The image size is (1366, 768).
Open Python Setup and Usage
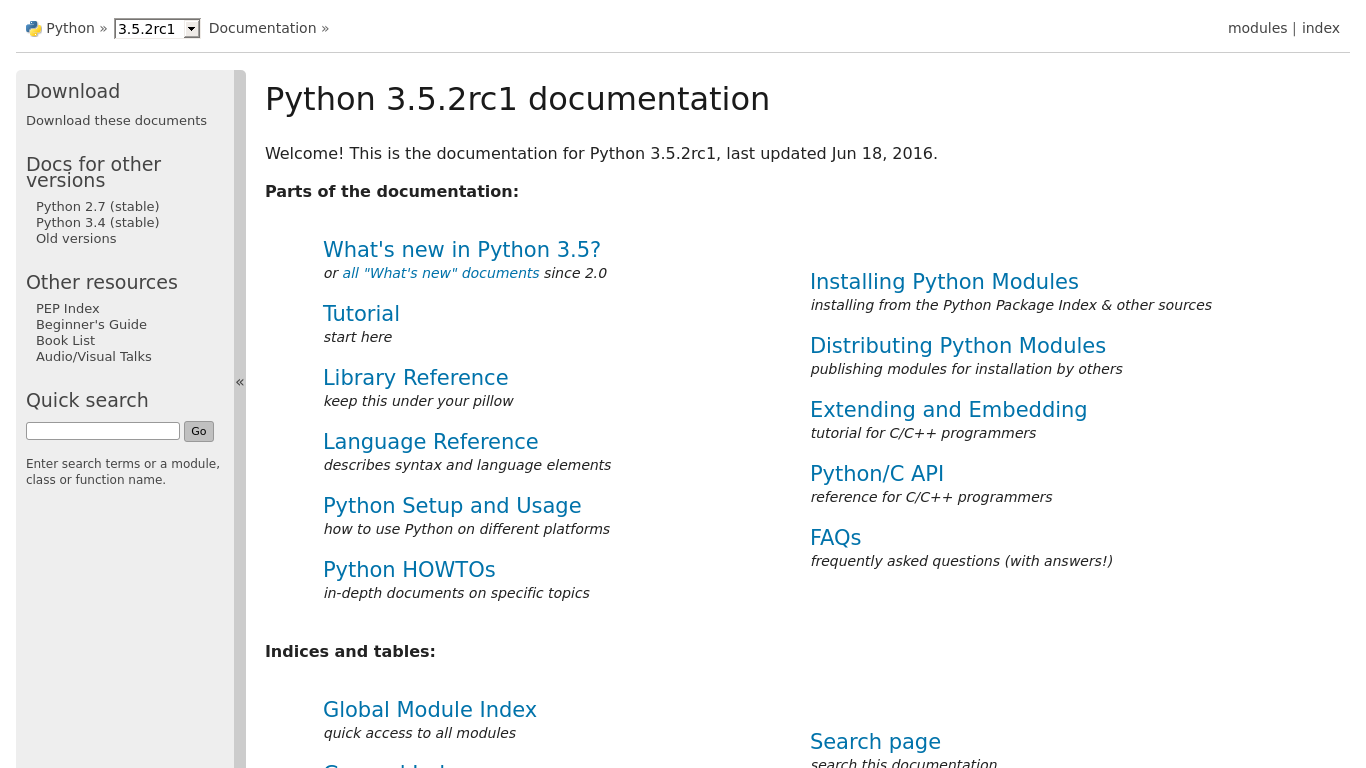point(452,506)
